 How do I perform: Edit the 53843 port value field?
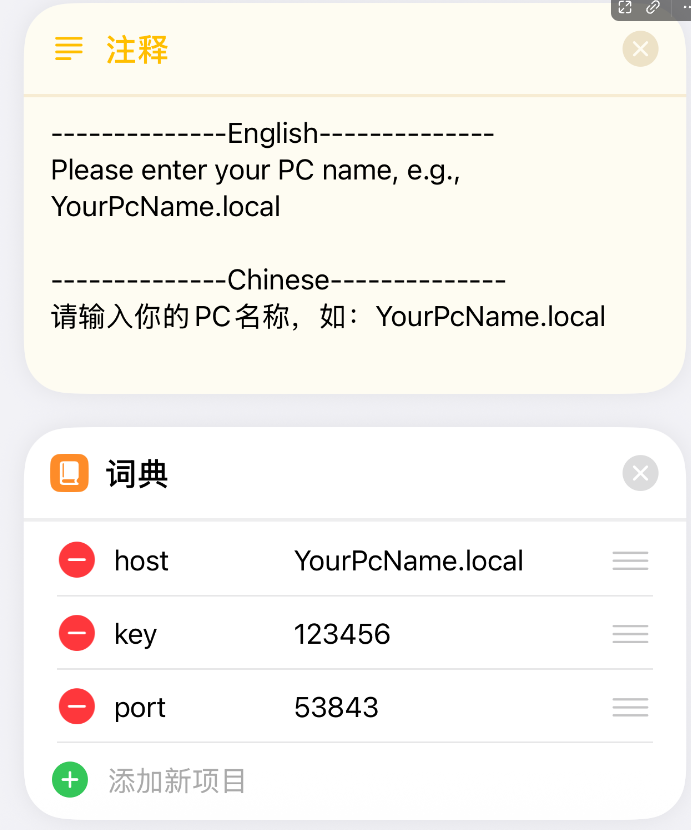tap(336, 707)
